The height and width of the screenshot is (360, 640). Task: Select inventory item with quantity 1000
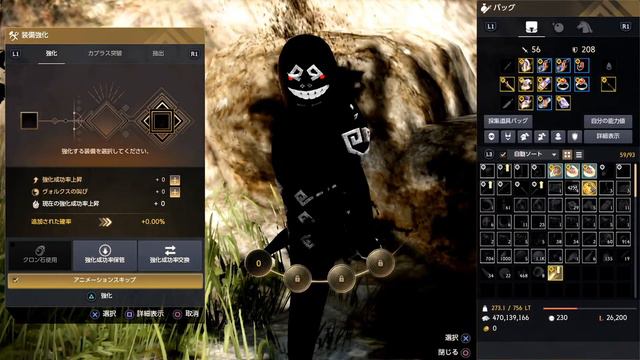[x=504, y=256]
